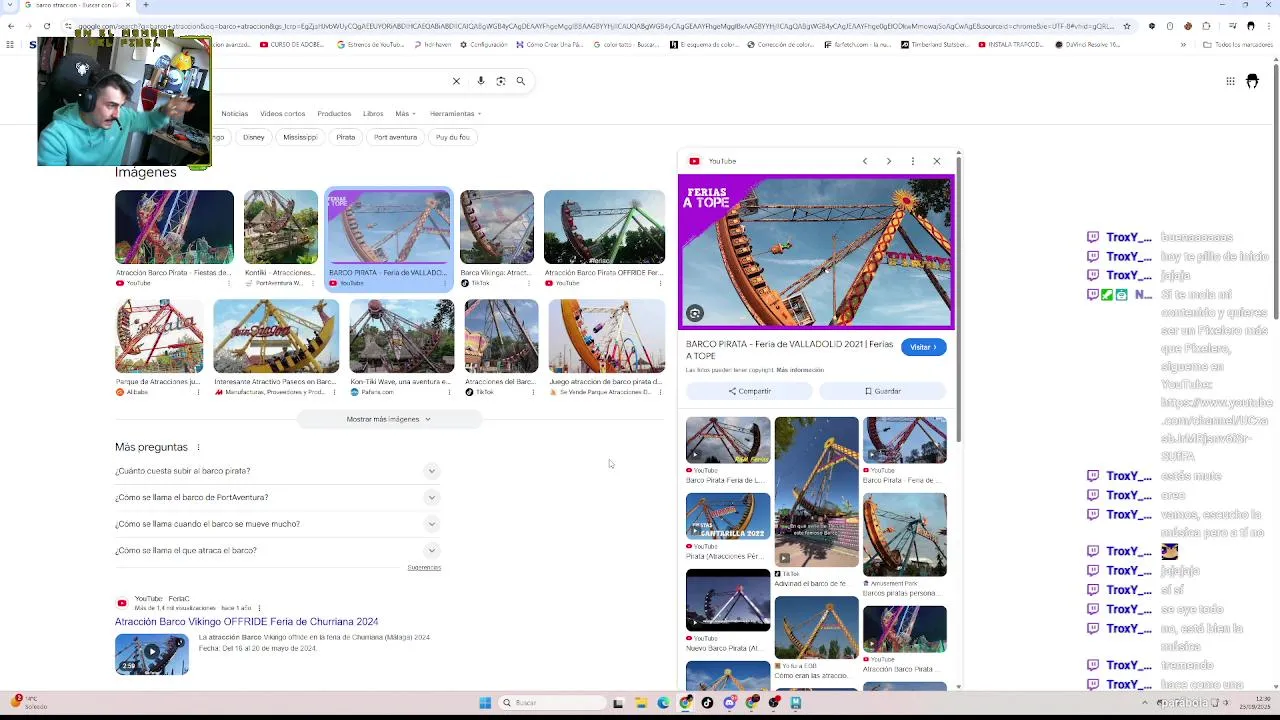Open Google Lens image search icon
The image size is (1280, 720).
click(x=501, y=81)
